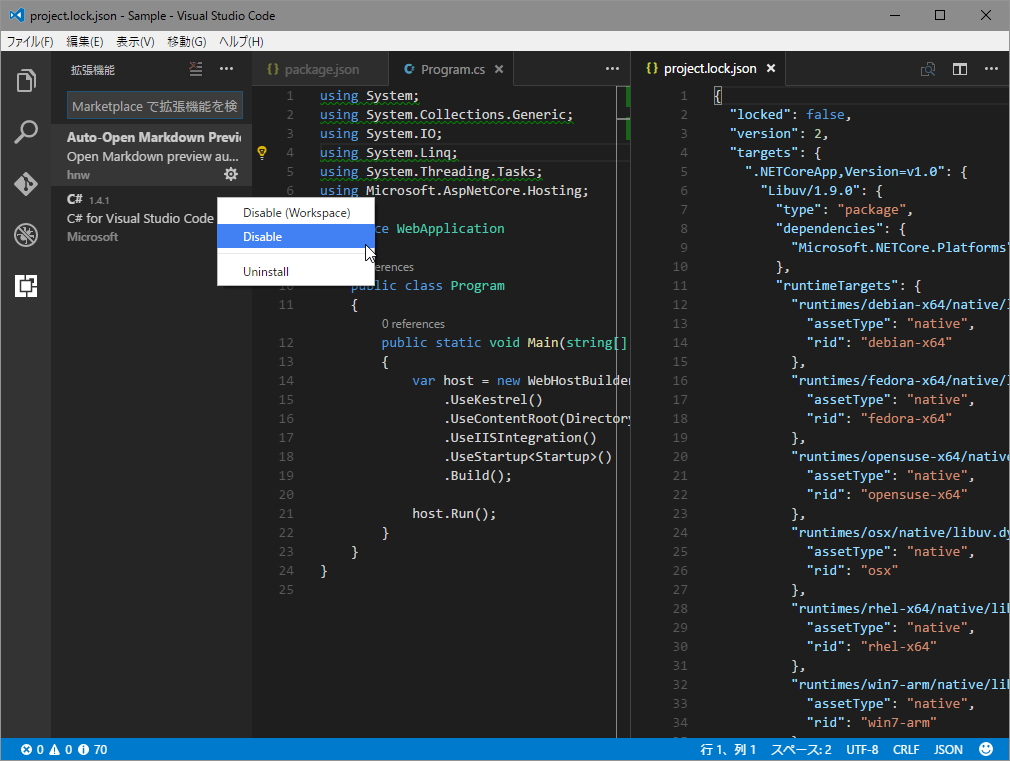
Task: Click the gear icon for Auto-Open Markdown extension
Action: (x=231, y=174)
